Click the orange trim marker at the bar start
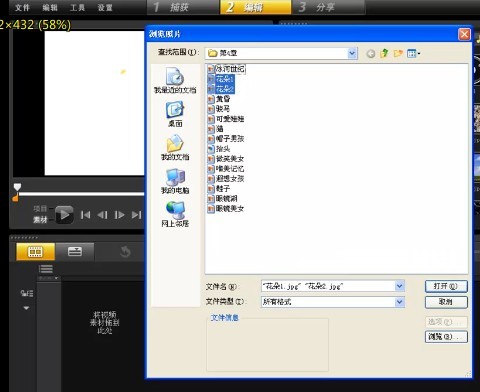 (x=15, y=198)
